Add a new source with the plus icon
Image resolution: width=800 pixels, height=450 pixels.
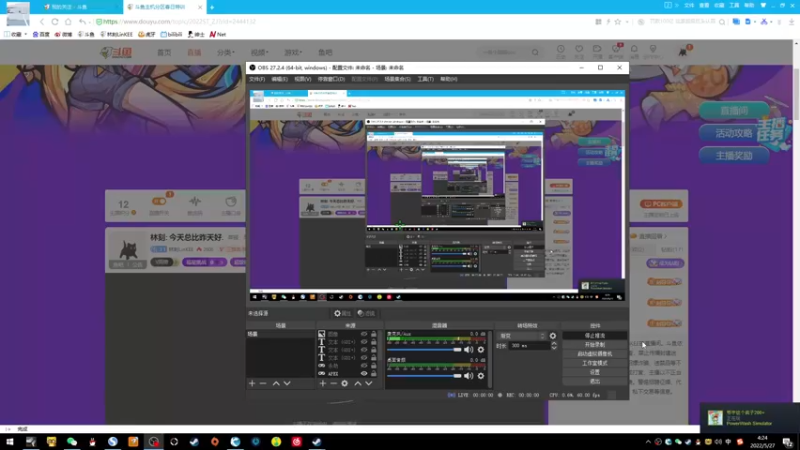(x=322, y=383)
